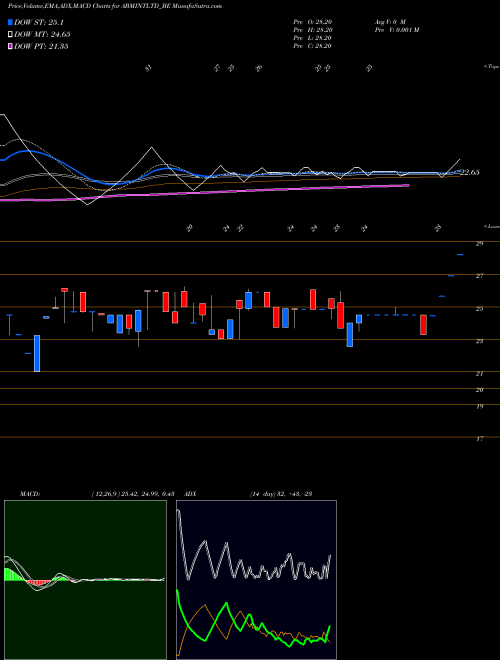Click the MACD (12,26,9) values text
Viewport: 500px width, 660px height.
point(133,494)
